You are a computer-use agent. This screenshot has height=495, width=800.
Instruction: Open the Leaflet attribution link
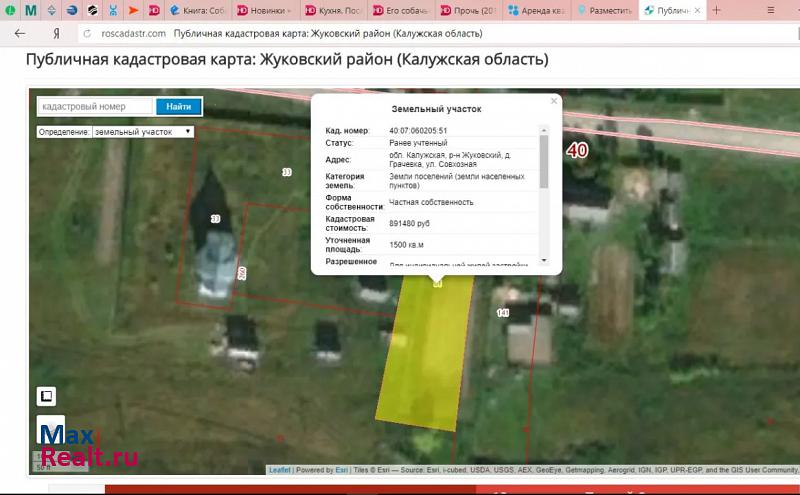point(279,469)
